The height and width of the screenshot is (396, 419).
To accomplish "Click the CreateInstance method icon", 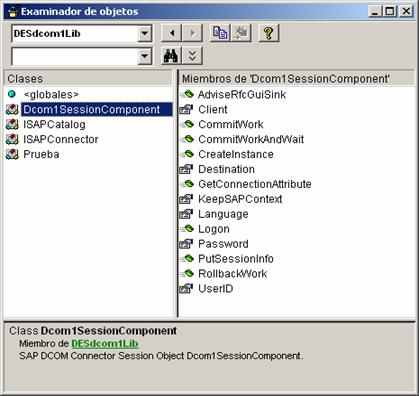I will (x=187, y=154).
